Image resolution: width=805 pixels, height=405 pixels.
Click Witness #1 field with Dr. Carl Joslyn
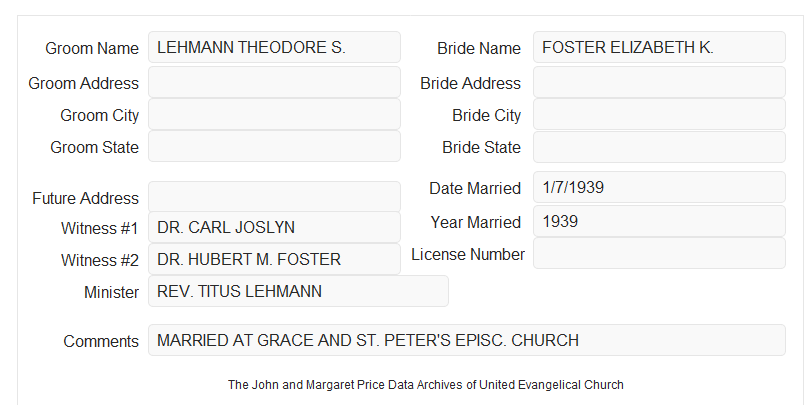pos(274,227)
